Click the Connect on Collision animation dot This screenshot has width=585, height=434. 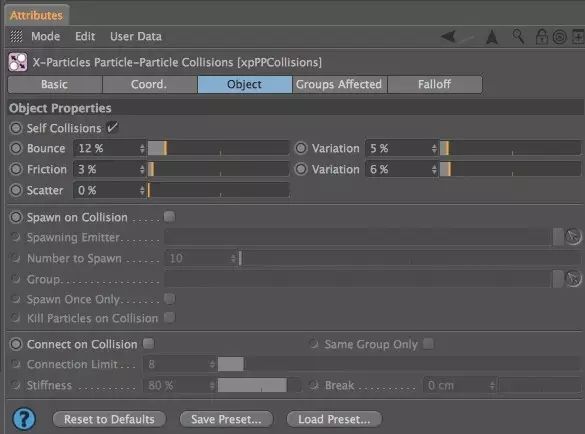(16, 344)
